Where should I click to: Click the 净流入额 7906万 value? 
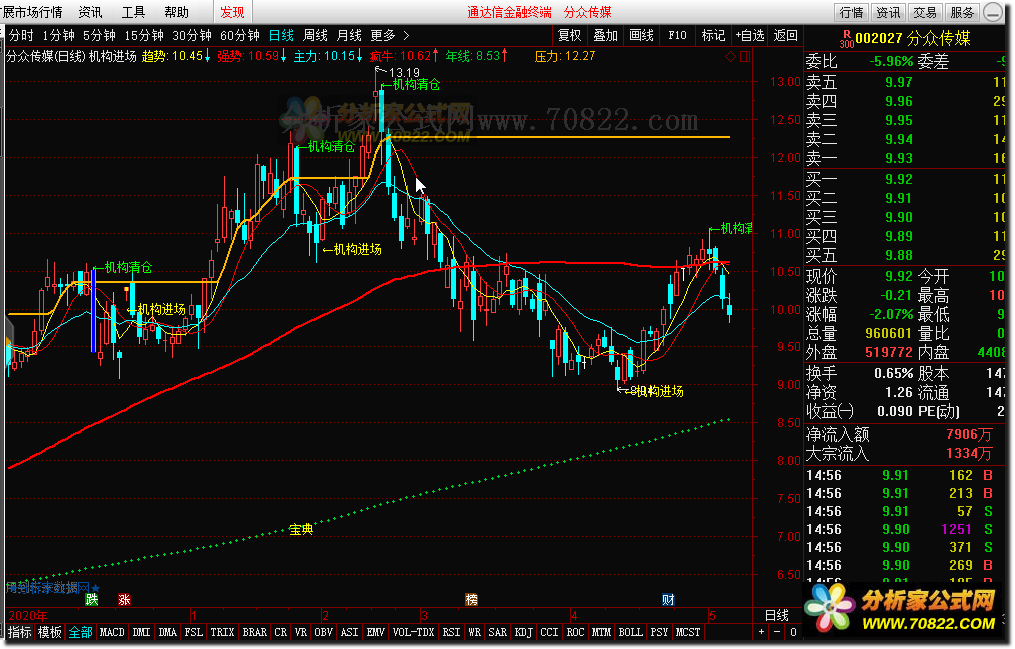point(968,434)
